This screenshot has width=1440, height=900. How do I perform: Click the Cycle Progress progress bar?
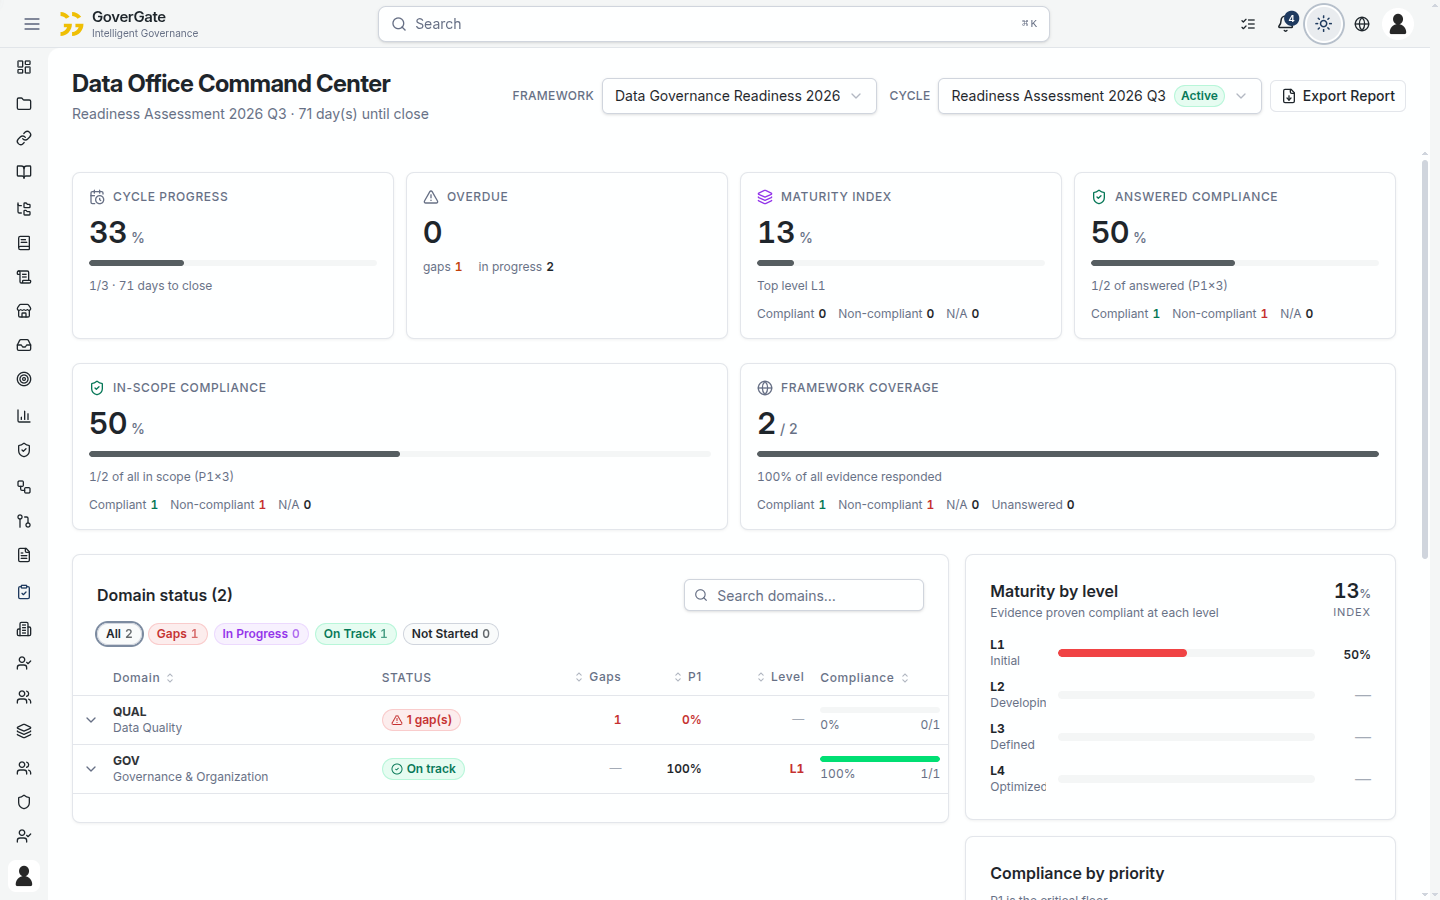point(233,263)
